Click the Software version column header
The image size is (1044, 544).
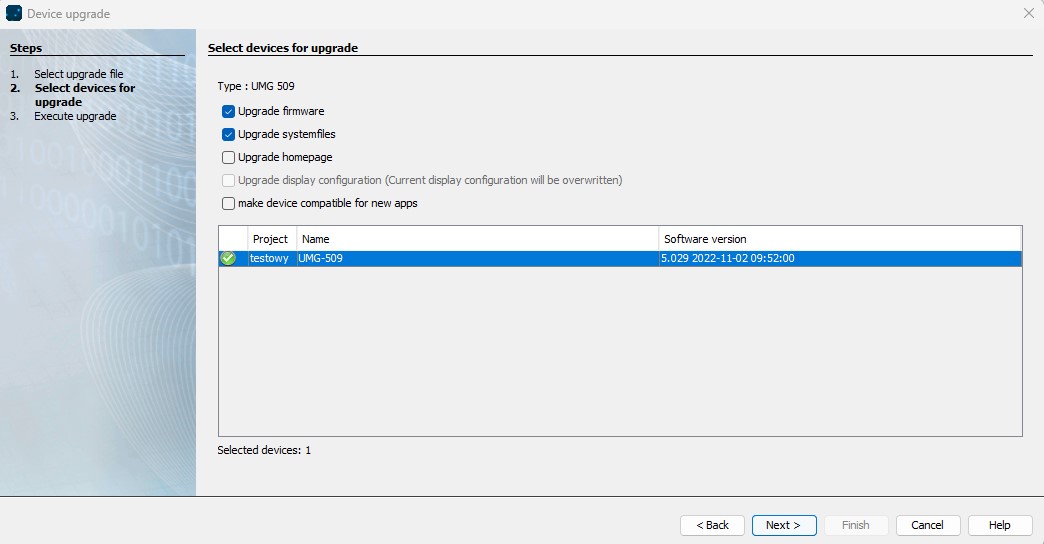[x=840, y=239]
